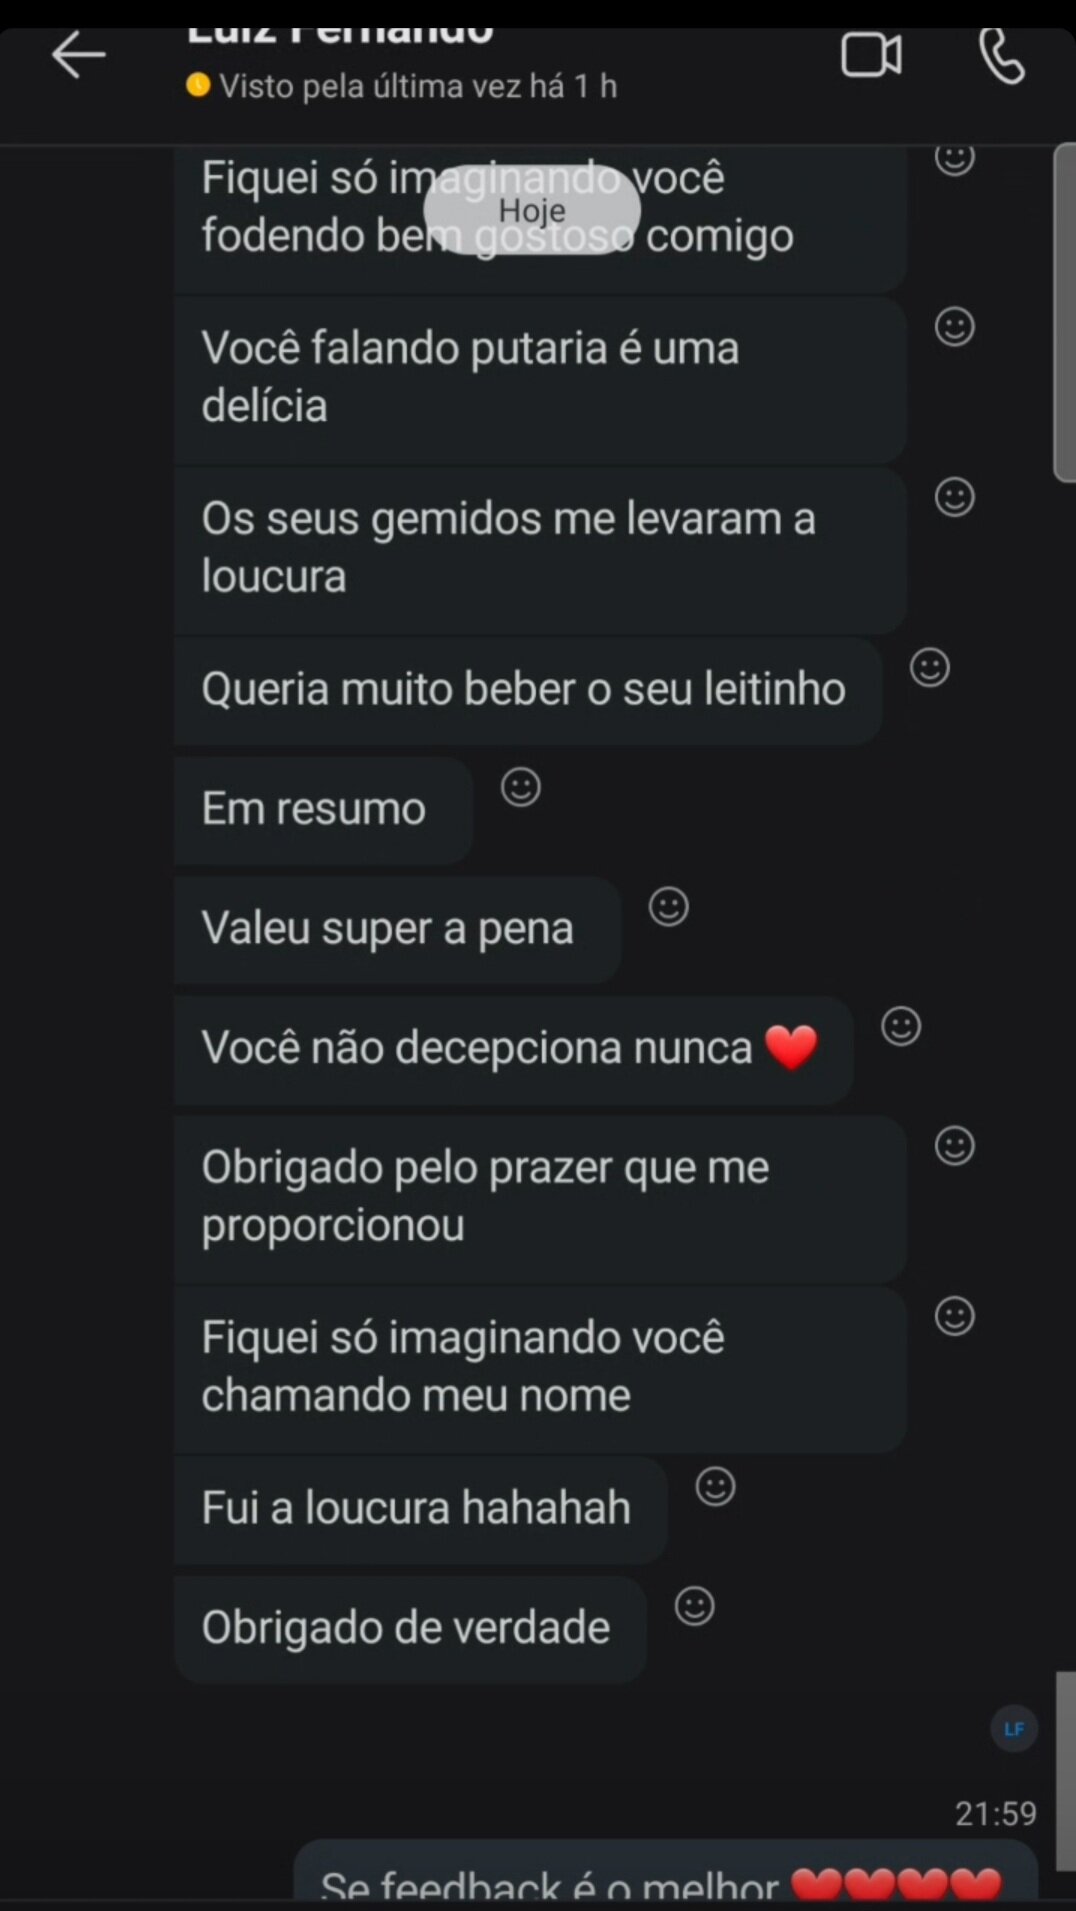React to "chamando meu nome" message
Screen dimensions: 1076x1911
(955, 1316)
